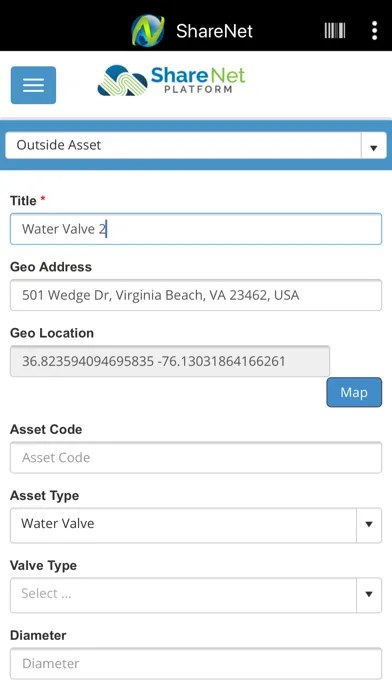
Task: Click the Geo Location label
Action: click(52, 333)
